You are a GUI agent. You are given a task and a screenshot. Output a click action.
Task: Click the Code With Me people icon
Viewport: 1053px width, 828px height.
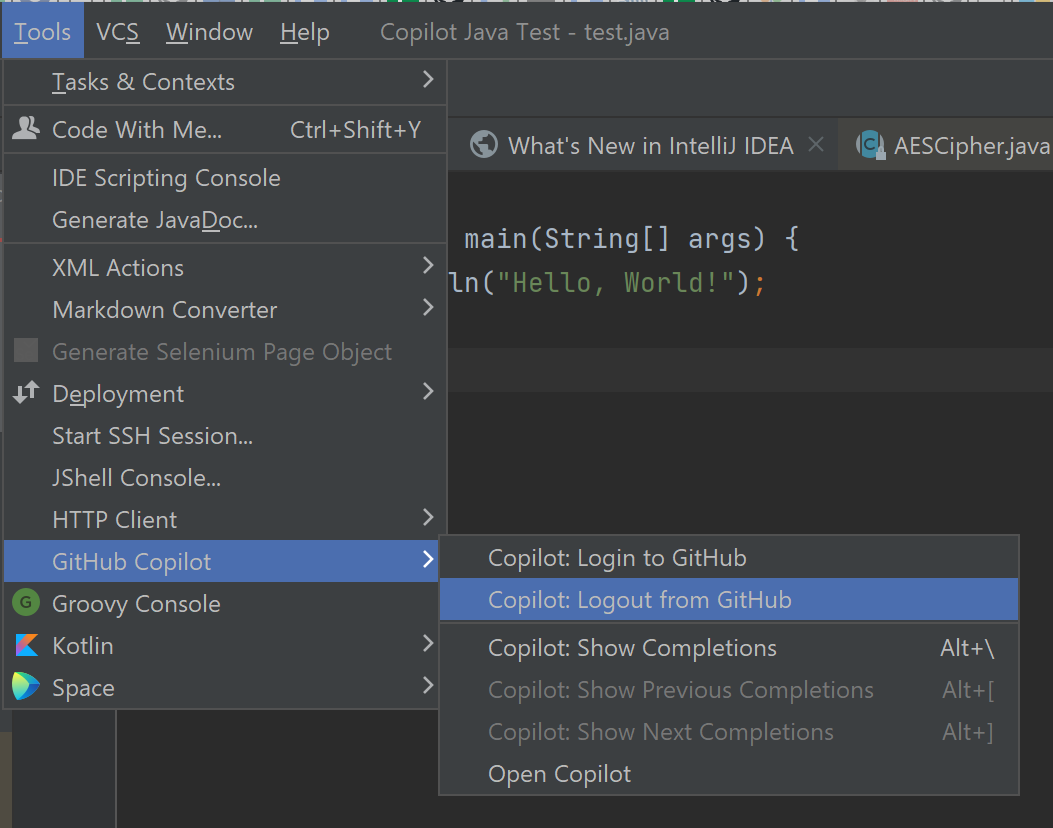[26, 128]
